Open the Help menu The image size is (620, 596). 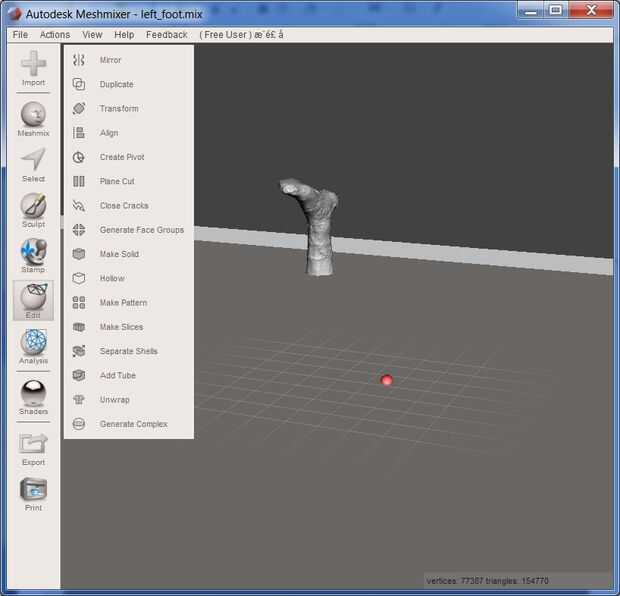tap(124, 35)
